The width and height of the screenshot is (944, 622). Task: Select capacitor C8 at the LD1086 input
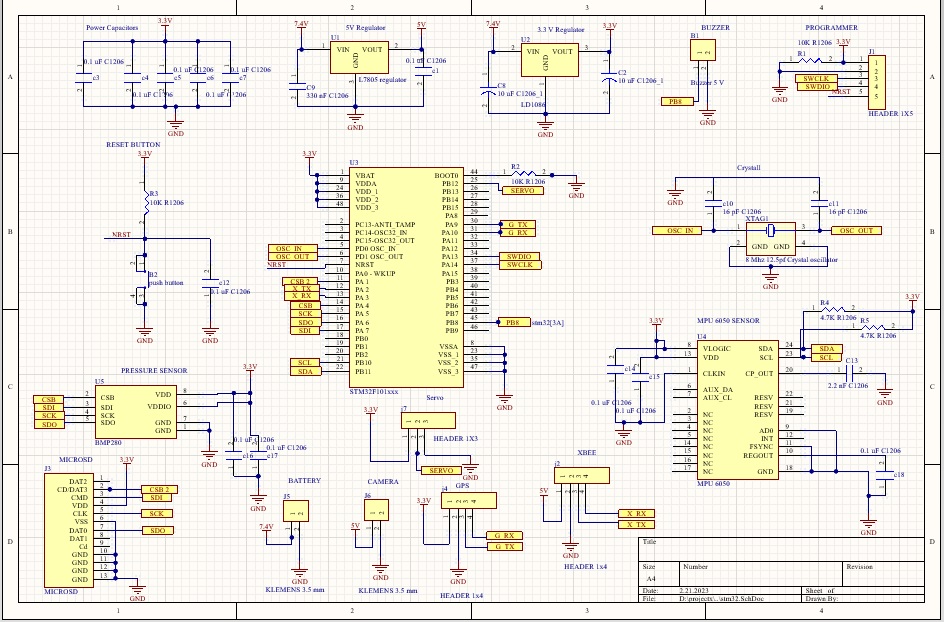(488, 92)
